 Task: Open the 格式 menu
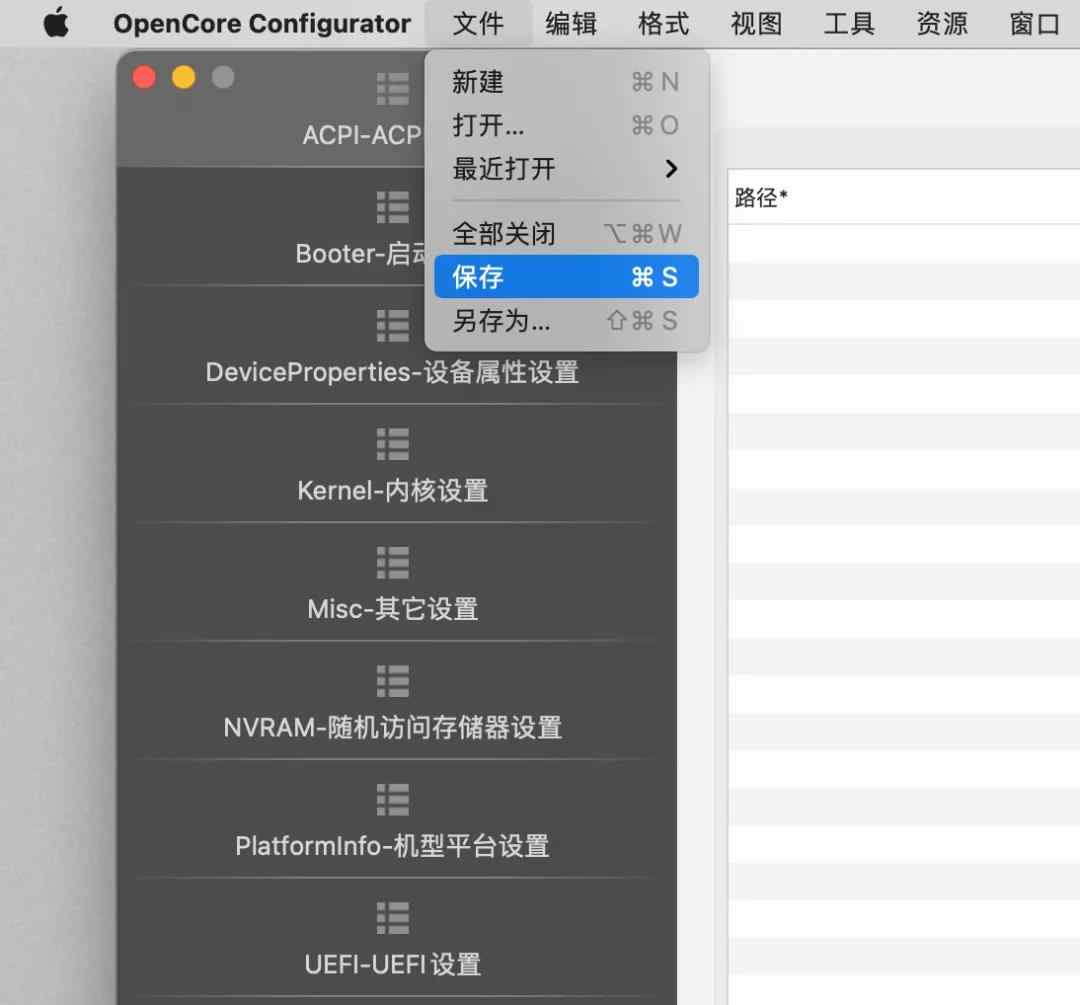[x=663, y=24]
